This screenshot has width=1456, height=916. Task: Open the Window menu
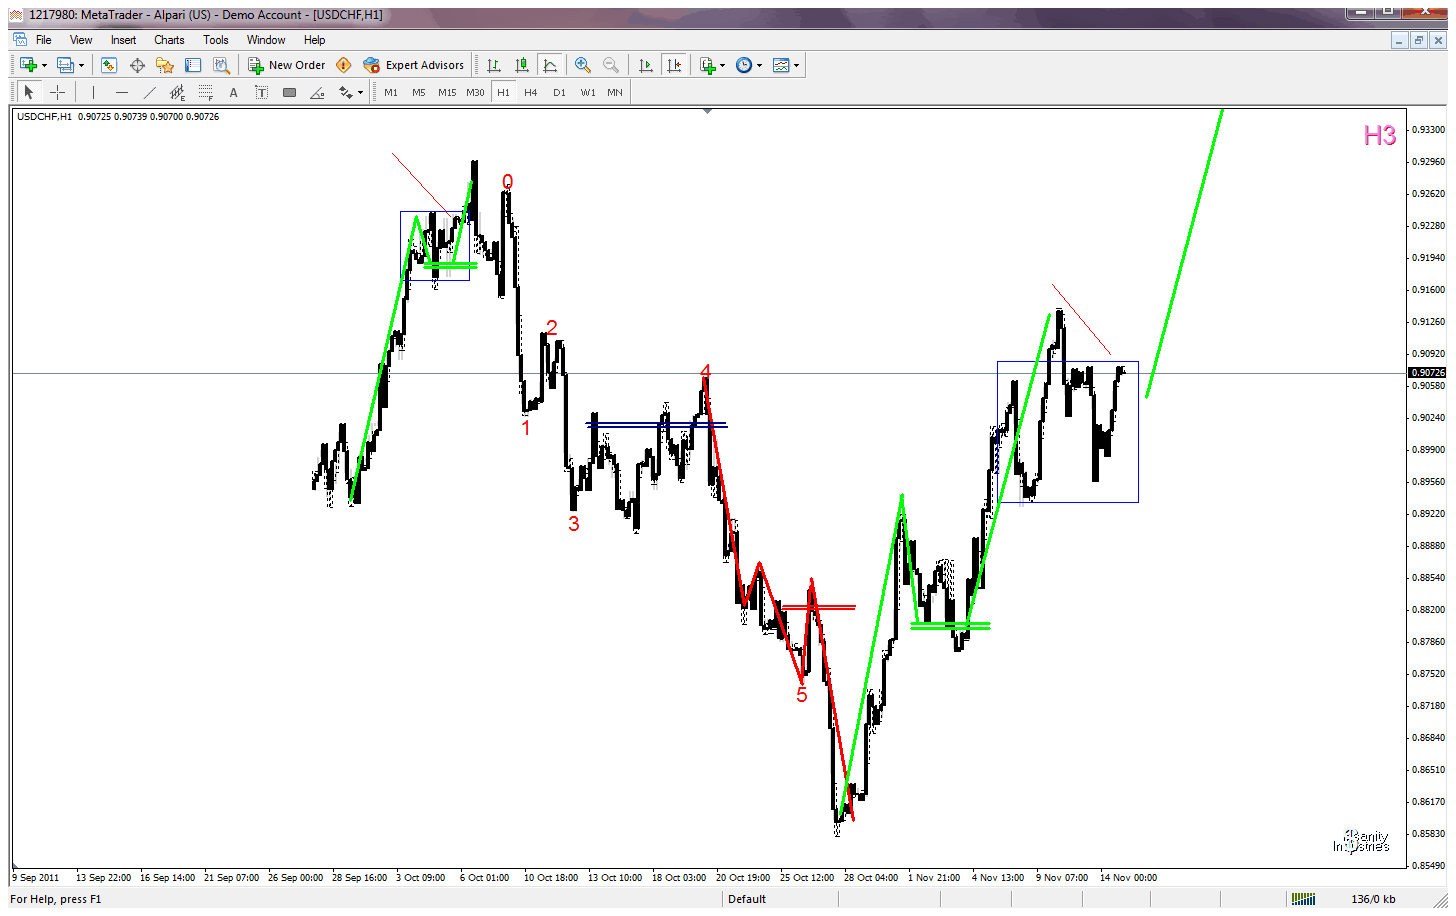click(266, 40)
